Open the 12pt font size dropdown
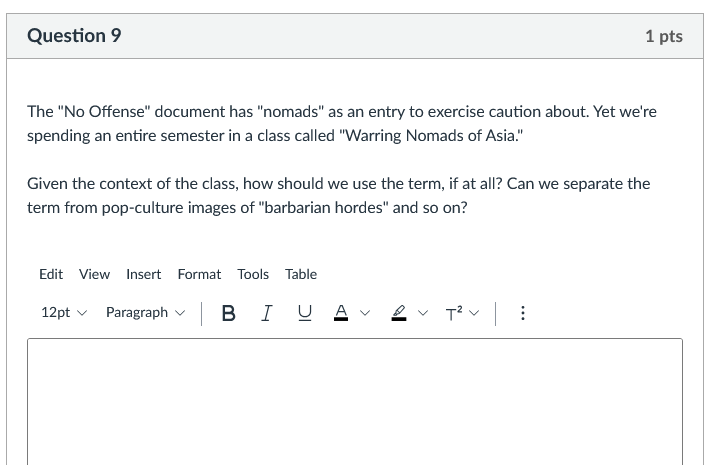The height and width of the screenshot is (465, 719). [x=63, y=313]
